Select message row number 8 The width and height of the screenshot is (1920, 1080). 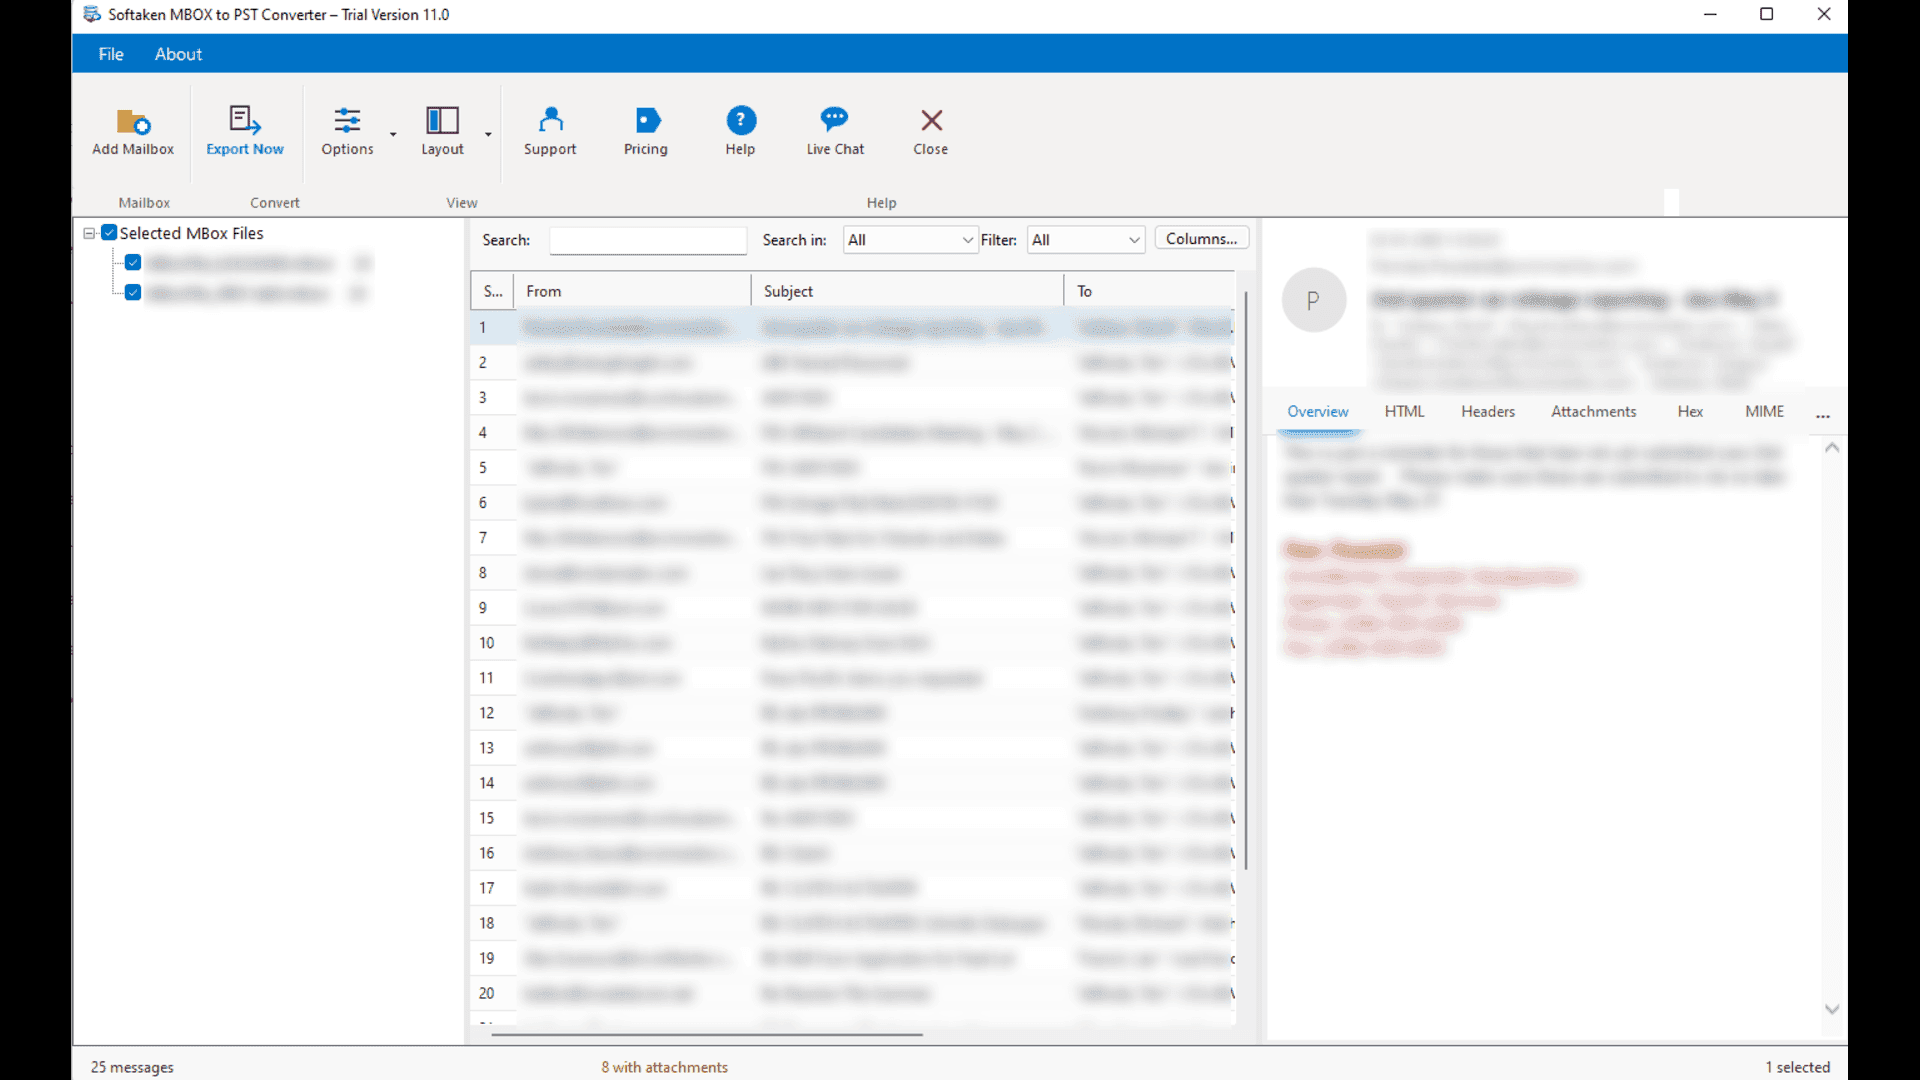tap(853, 573)
